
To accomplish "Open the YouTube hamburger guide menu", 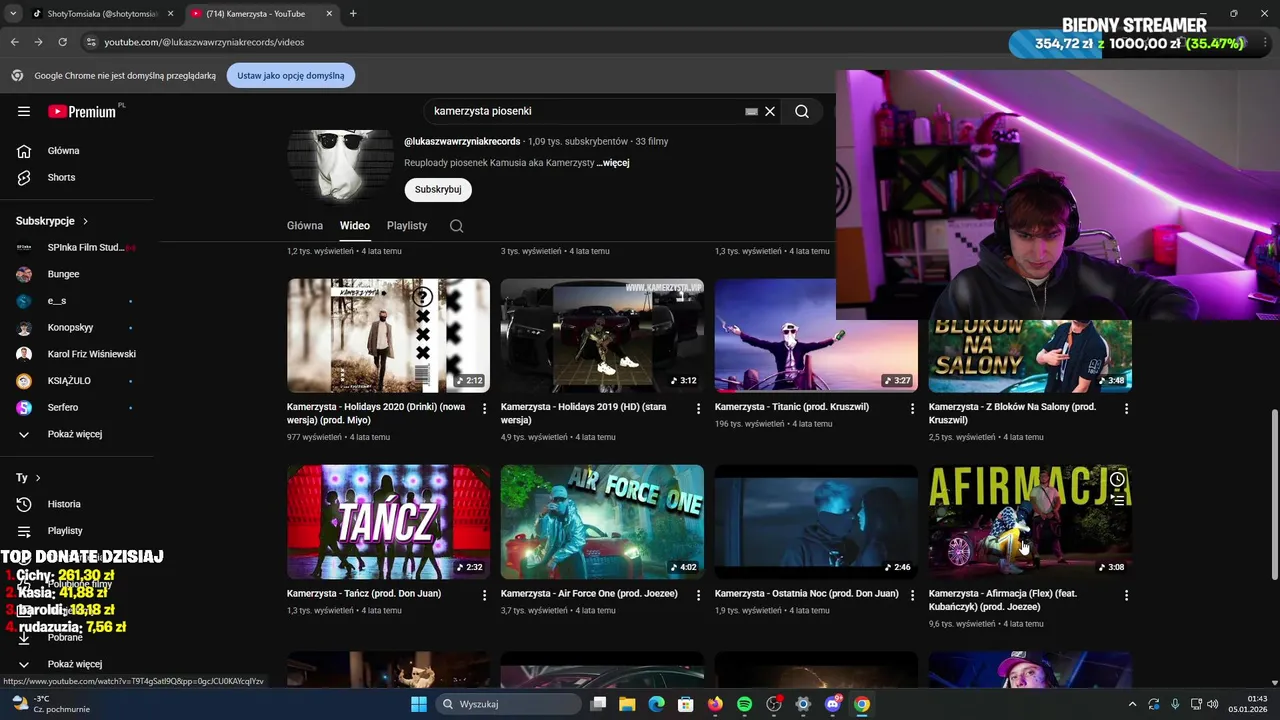I will pos(24,111).
